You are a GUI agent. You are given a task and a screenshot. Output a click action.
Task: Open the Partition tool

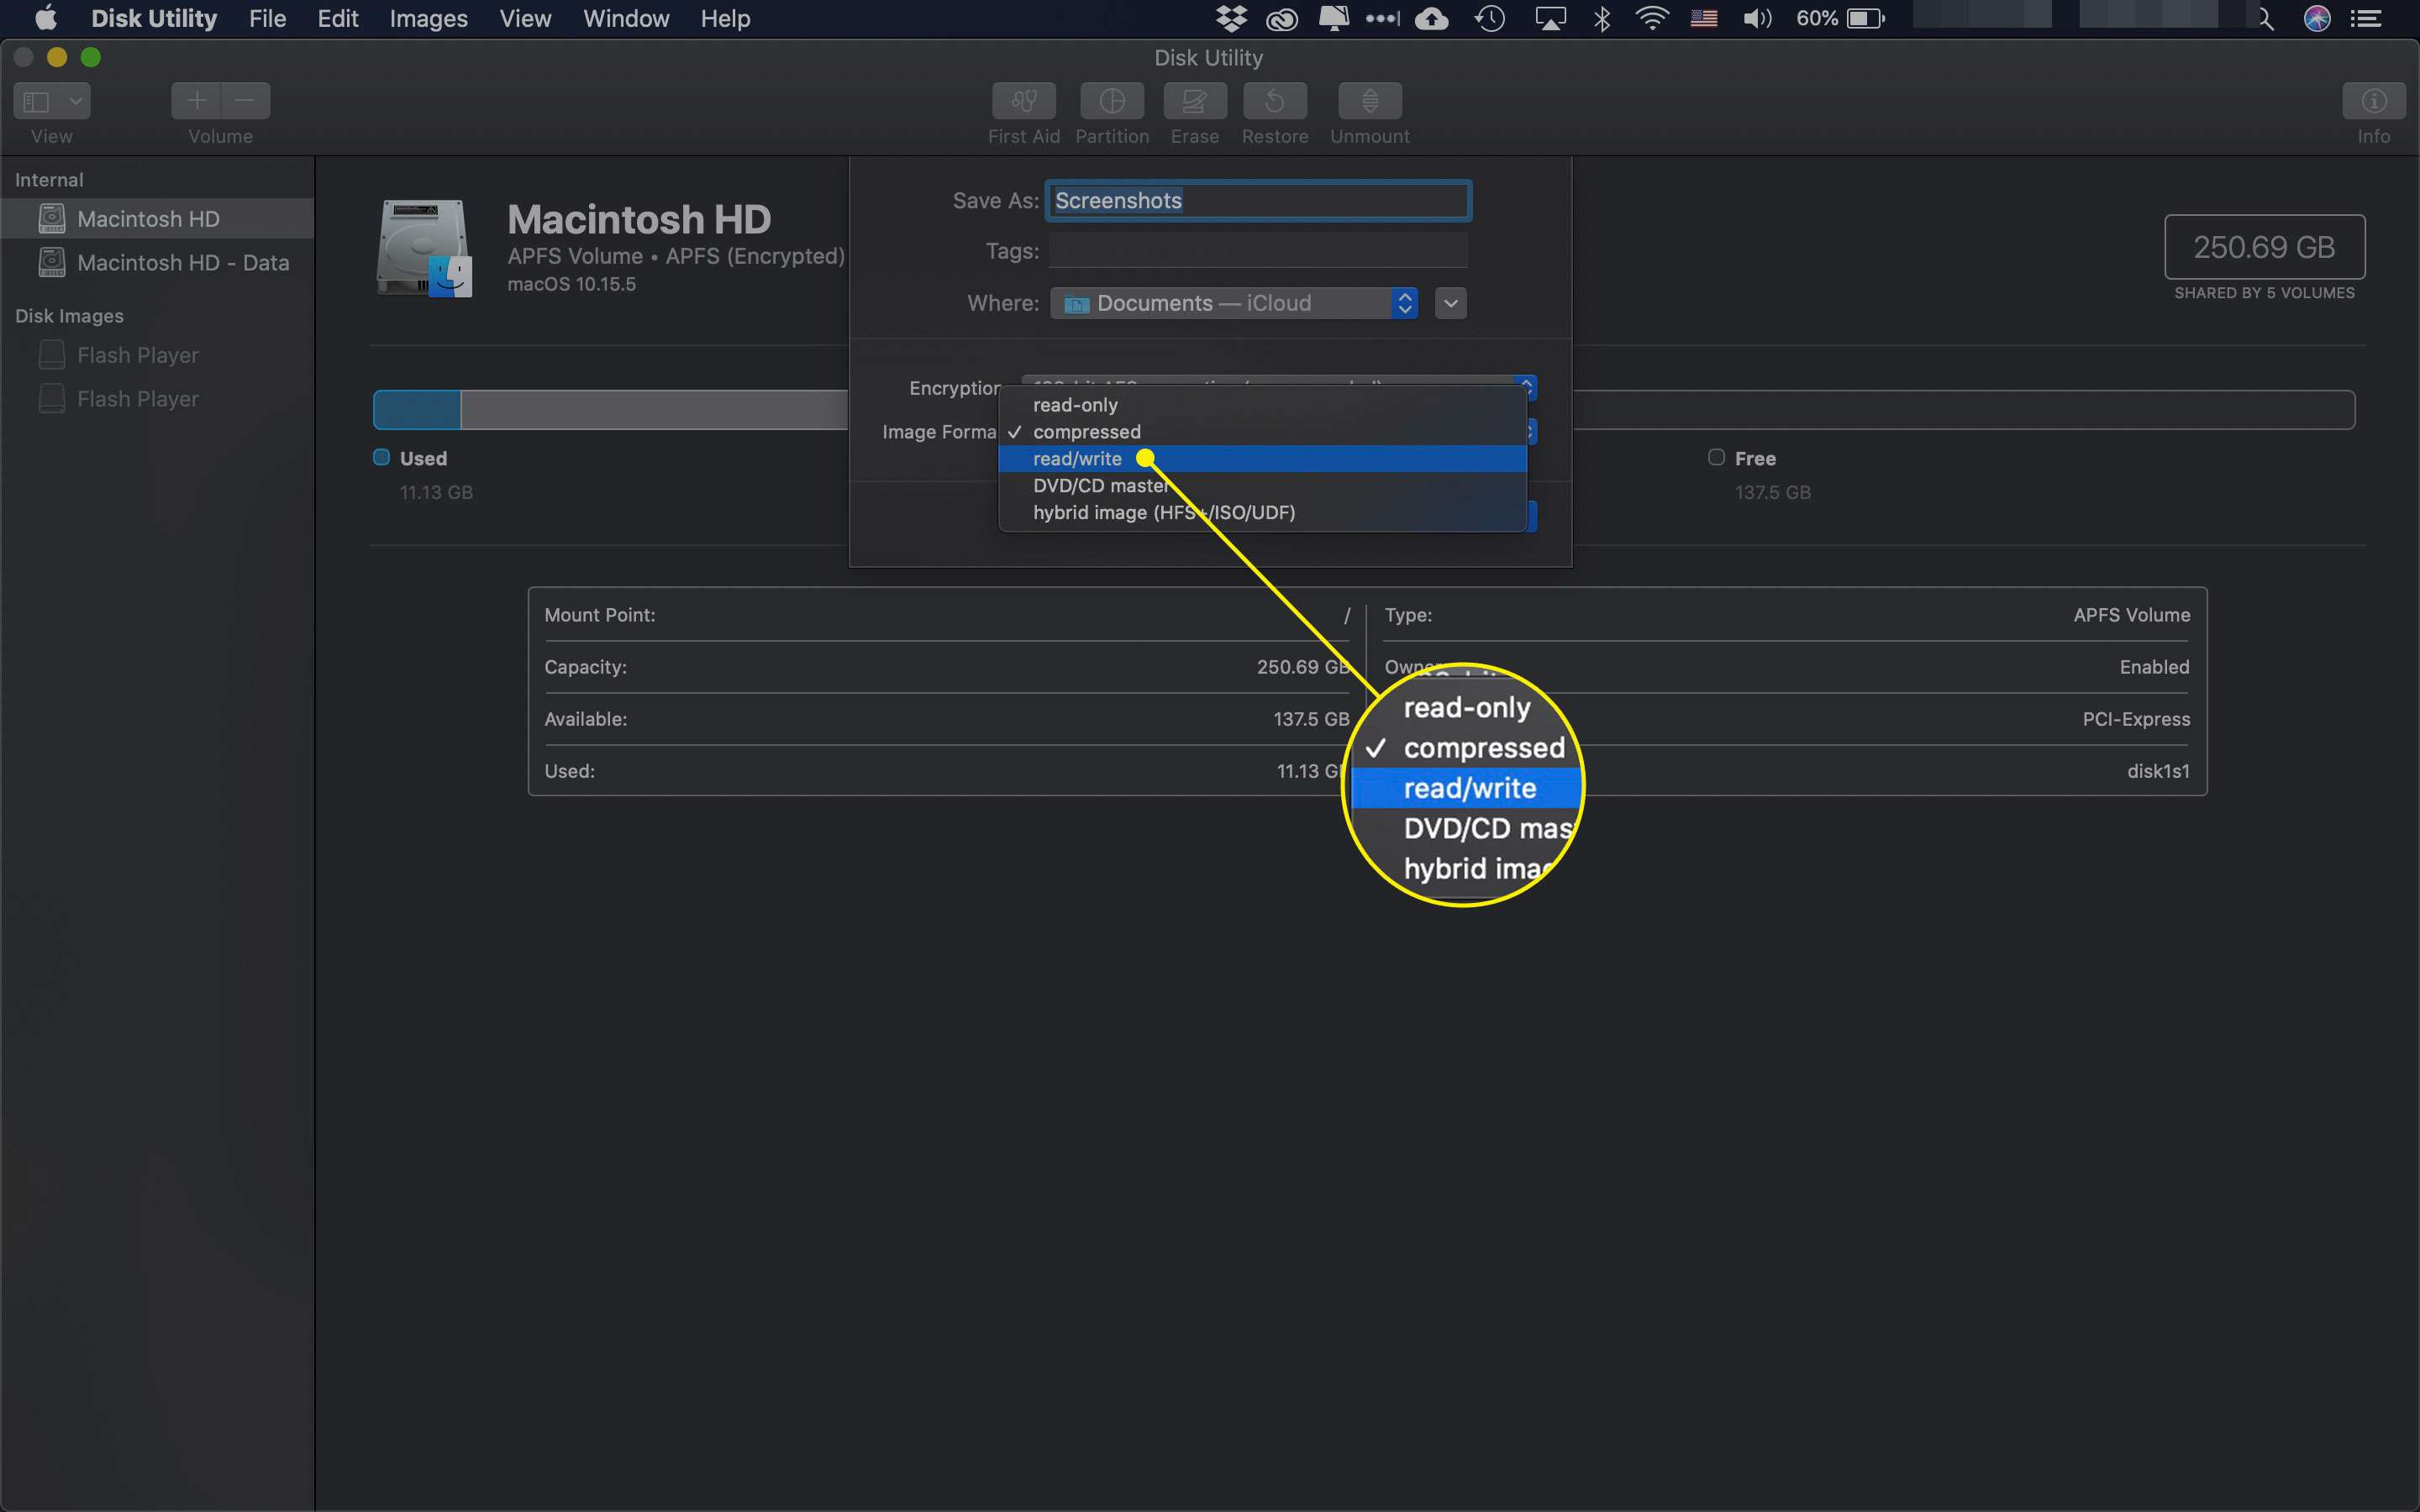[x=1112, y=101]
